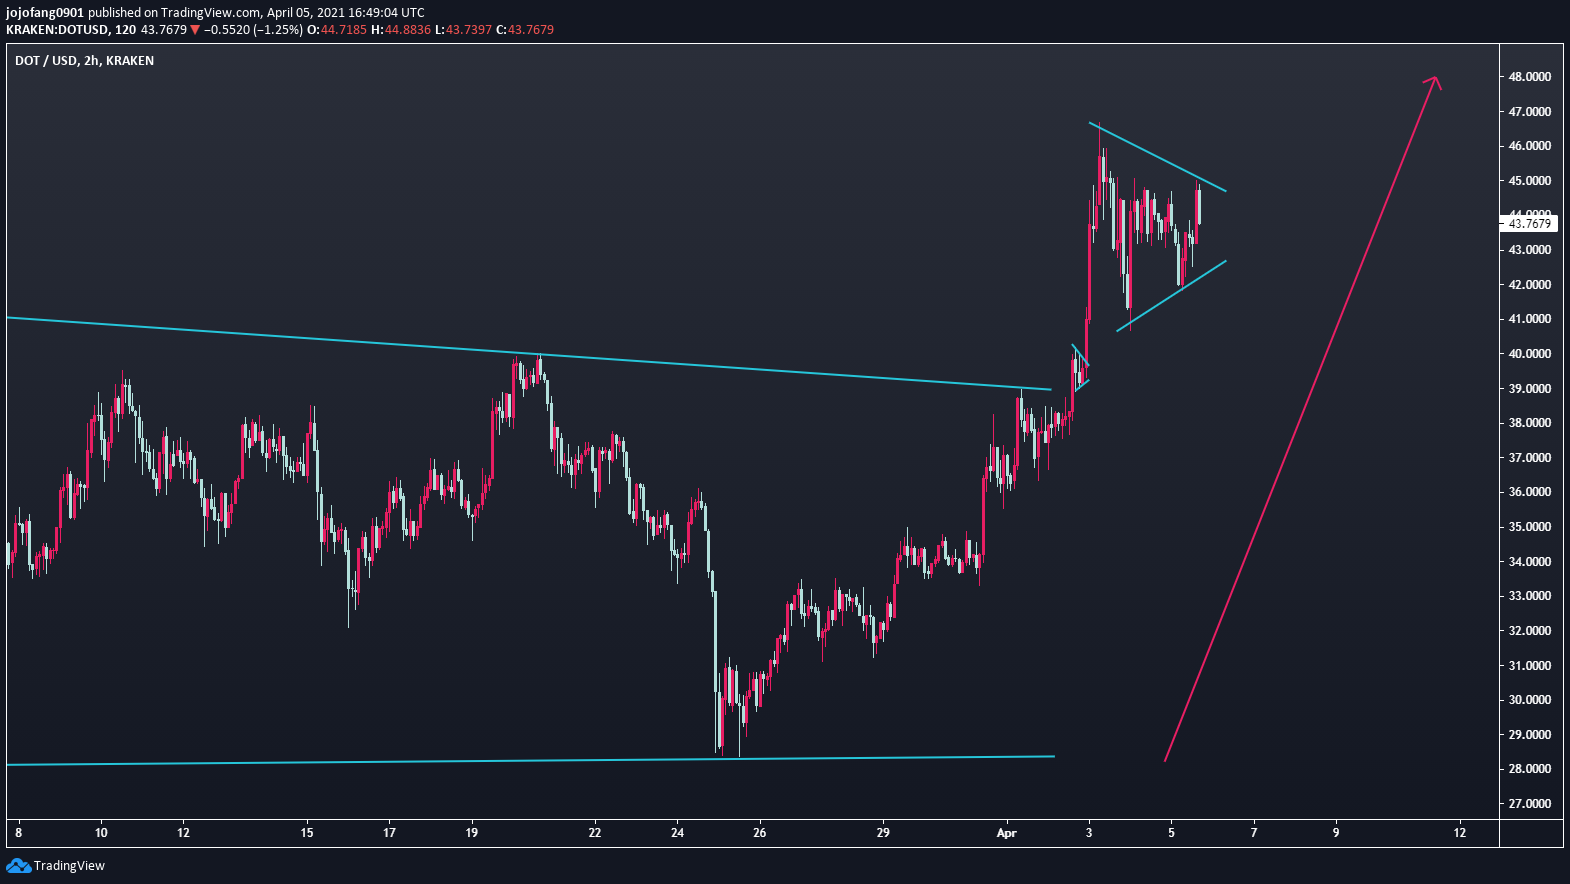Click the 33.0000 price axis label

(x=1530, y=596)
